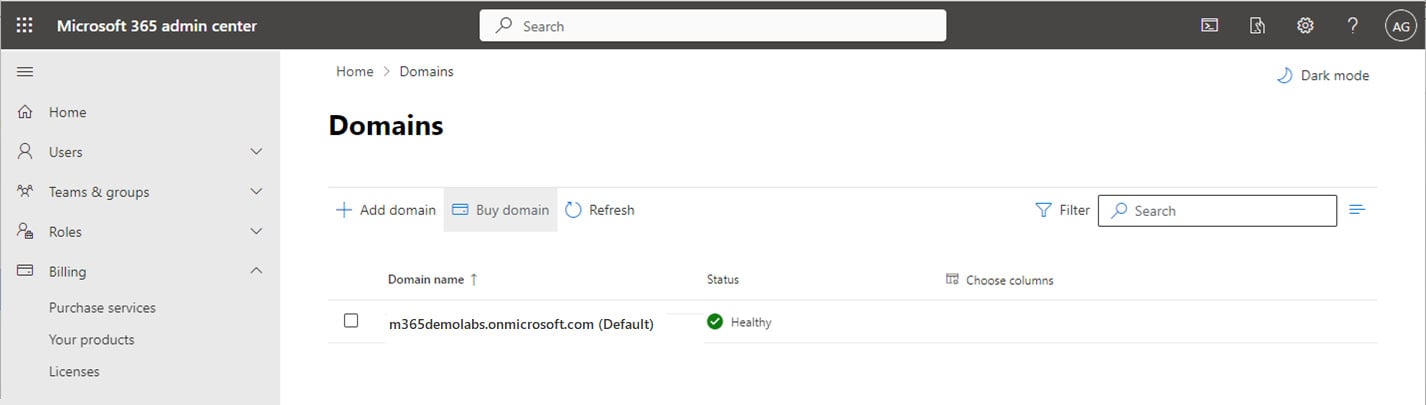The width and height of the screenshot is (1426, 405).
Task: Toggle Dark mode
Action: (1322, 75)
